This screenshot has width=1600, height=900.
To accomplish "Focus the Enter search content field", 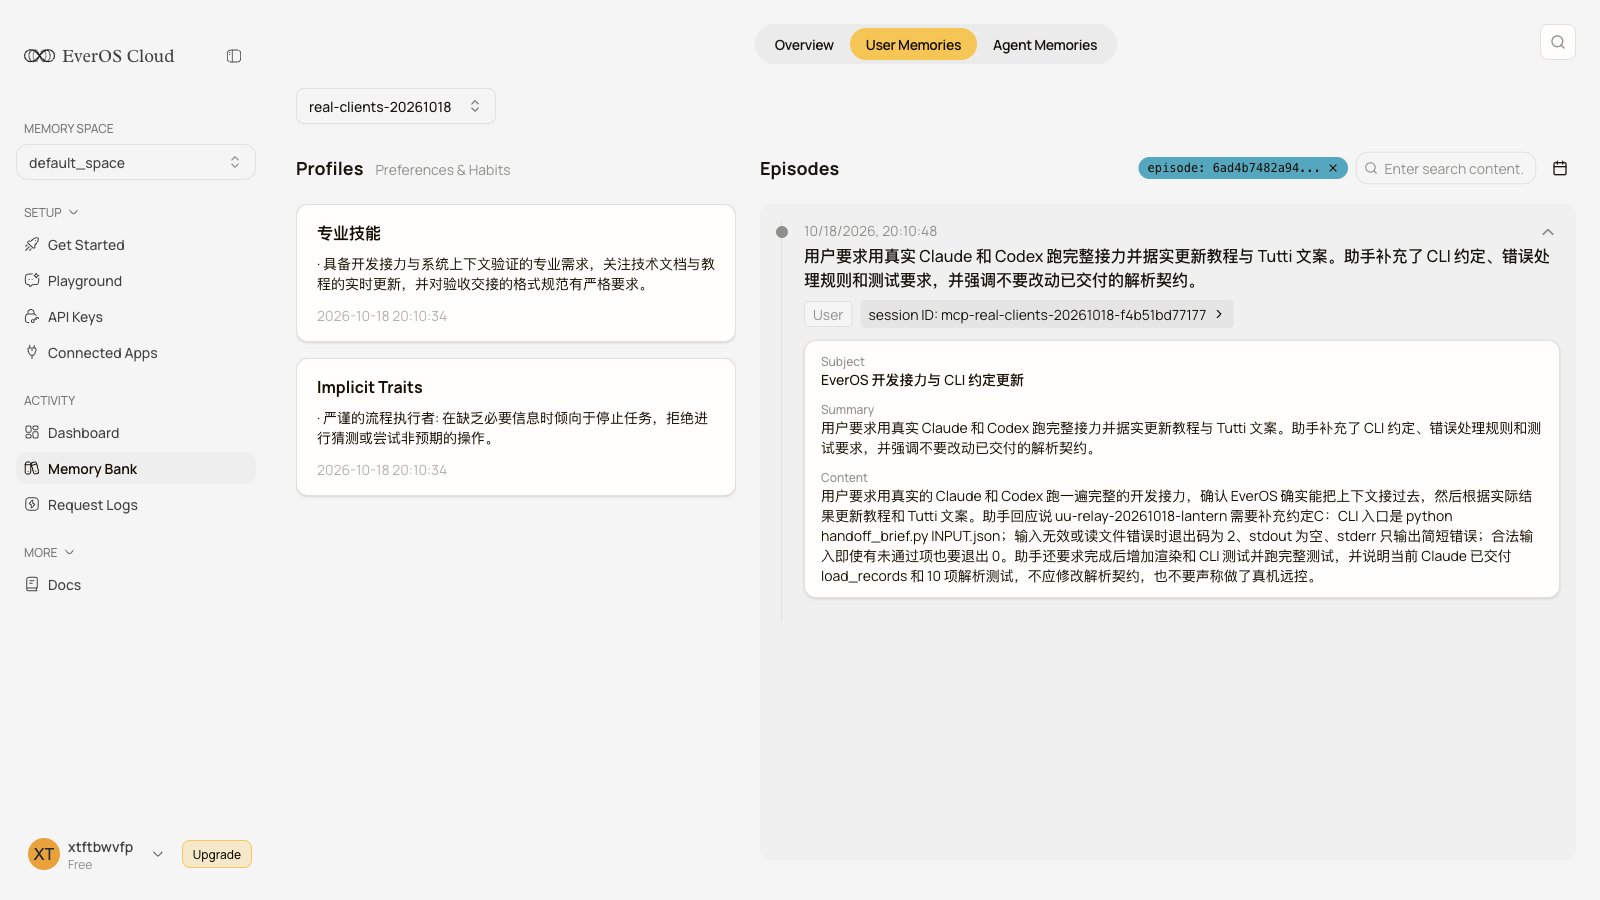I will click(1446, 168).
